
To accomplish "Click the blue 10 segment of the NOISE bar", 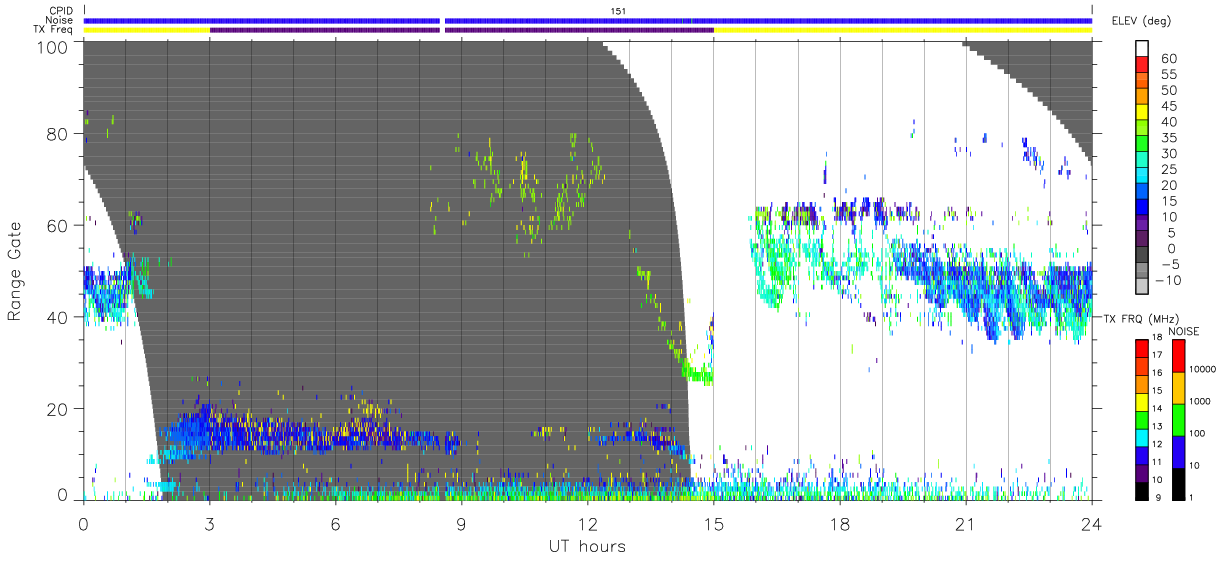I will pos(1178,452).
